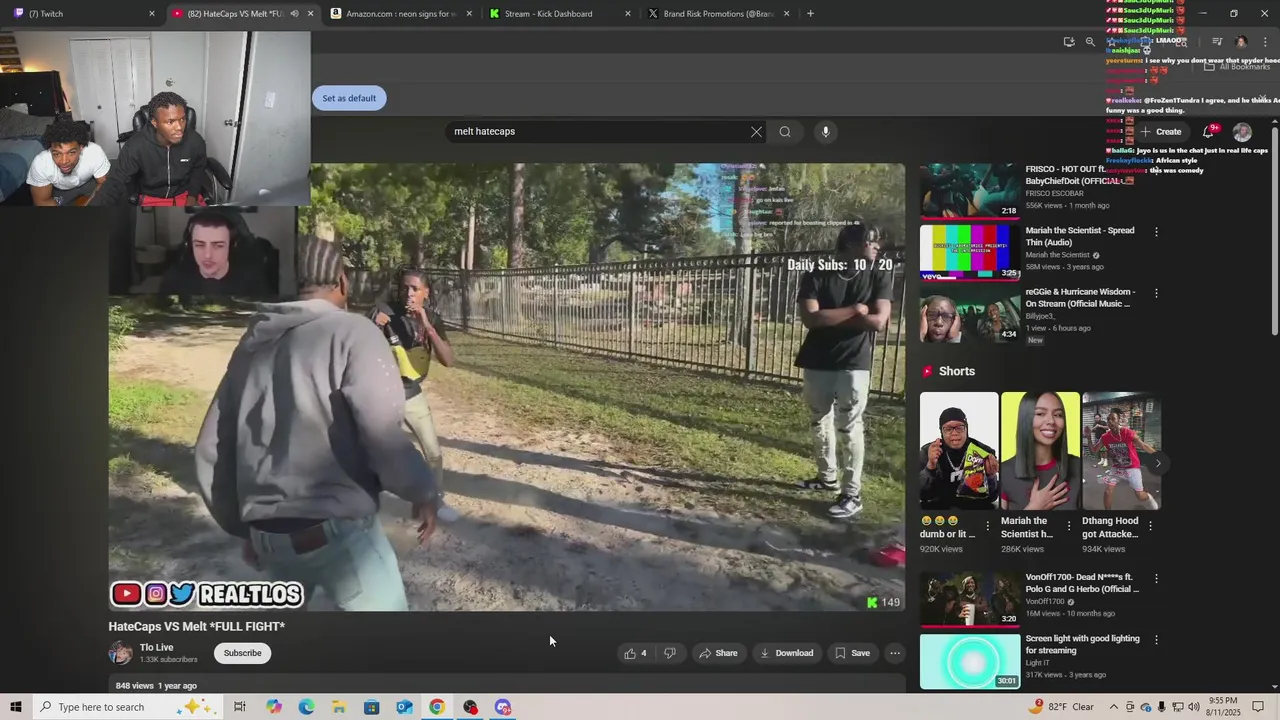This screenshot has width=1280, height=720.
Task: Open YouTube account avatar menu
Action: coord(1242,132)
